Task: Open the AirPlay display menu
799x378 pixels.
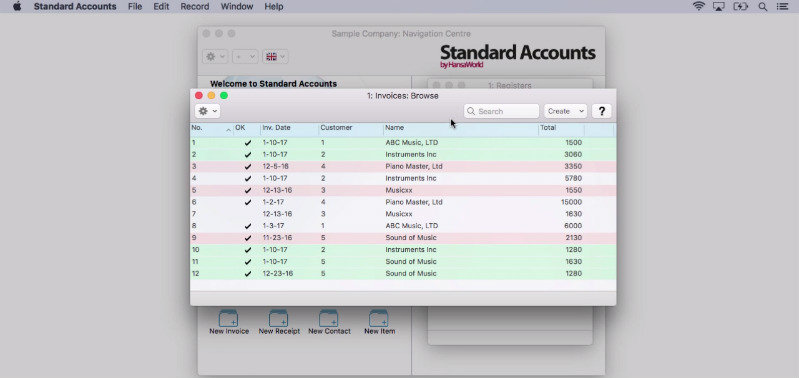Action: [718, 7]
